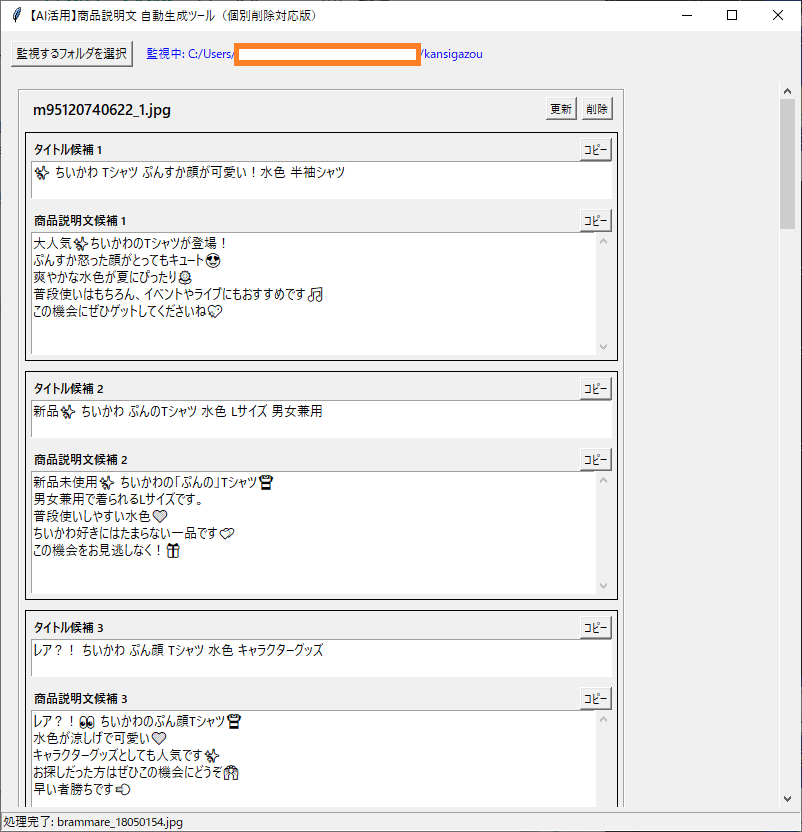Copy 商品説明文候補 2 with its コピー button

(x=596, y=459)
